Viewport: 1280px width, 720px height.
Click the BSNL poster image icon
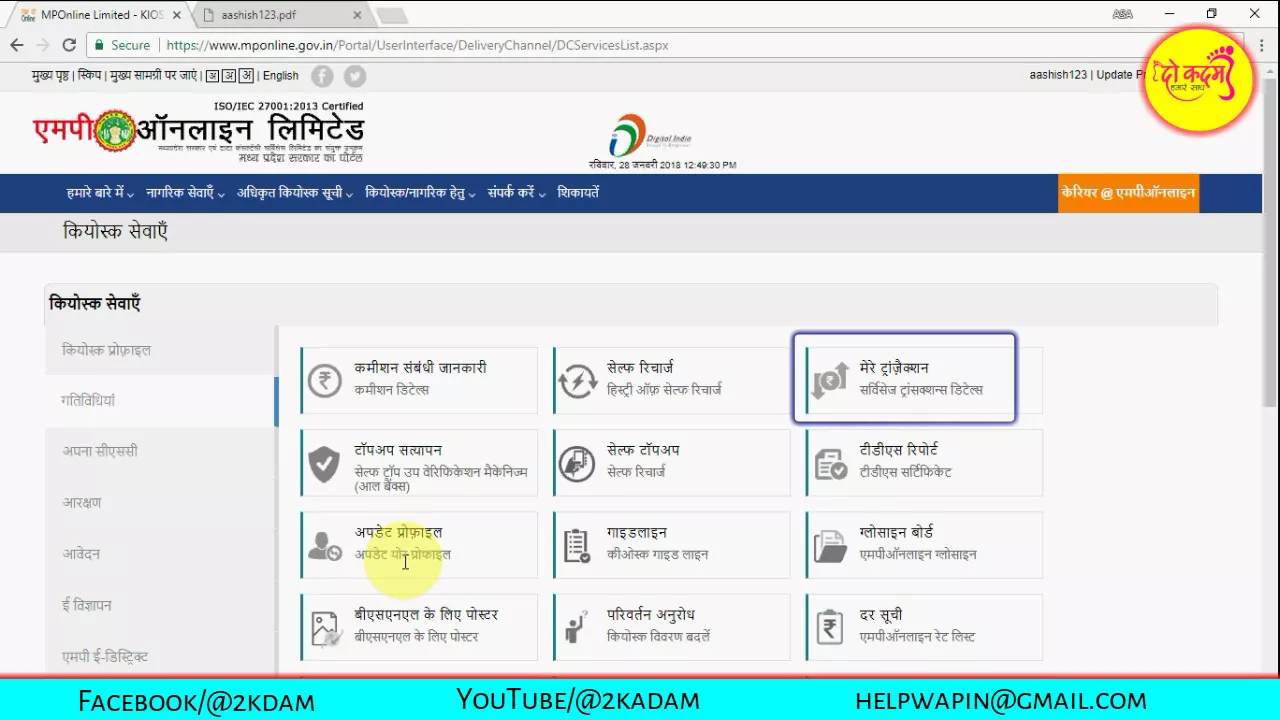pyautogui.click(x=324, y=627)
